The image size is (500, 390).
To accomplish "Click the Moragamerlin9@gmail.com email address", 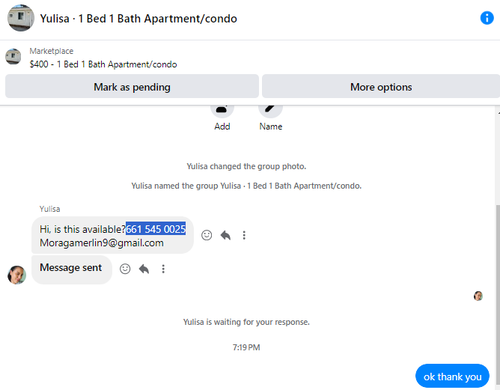I will [102, 243].
